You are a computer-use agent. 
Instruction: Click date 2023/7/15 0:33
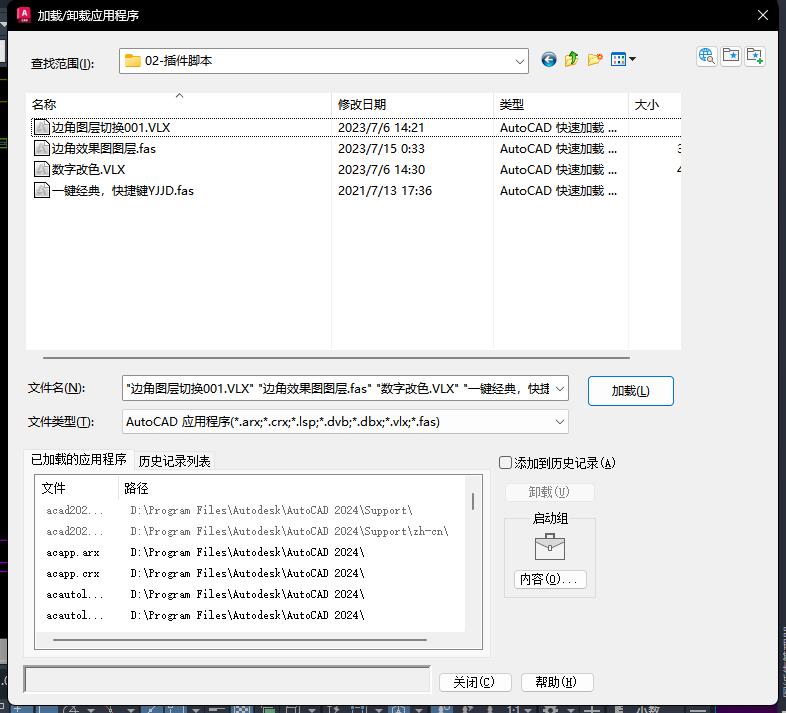[381, 148]
